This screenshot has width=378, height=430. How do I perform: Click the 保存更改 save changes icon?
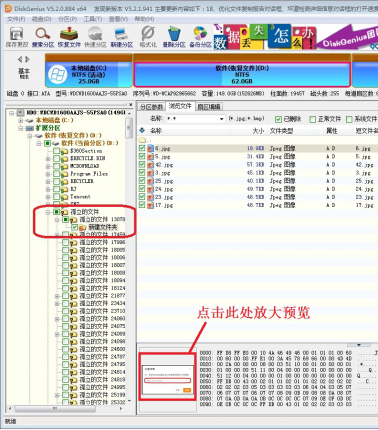(16, 37)
